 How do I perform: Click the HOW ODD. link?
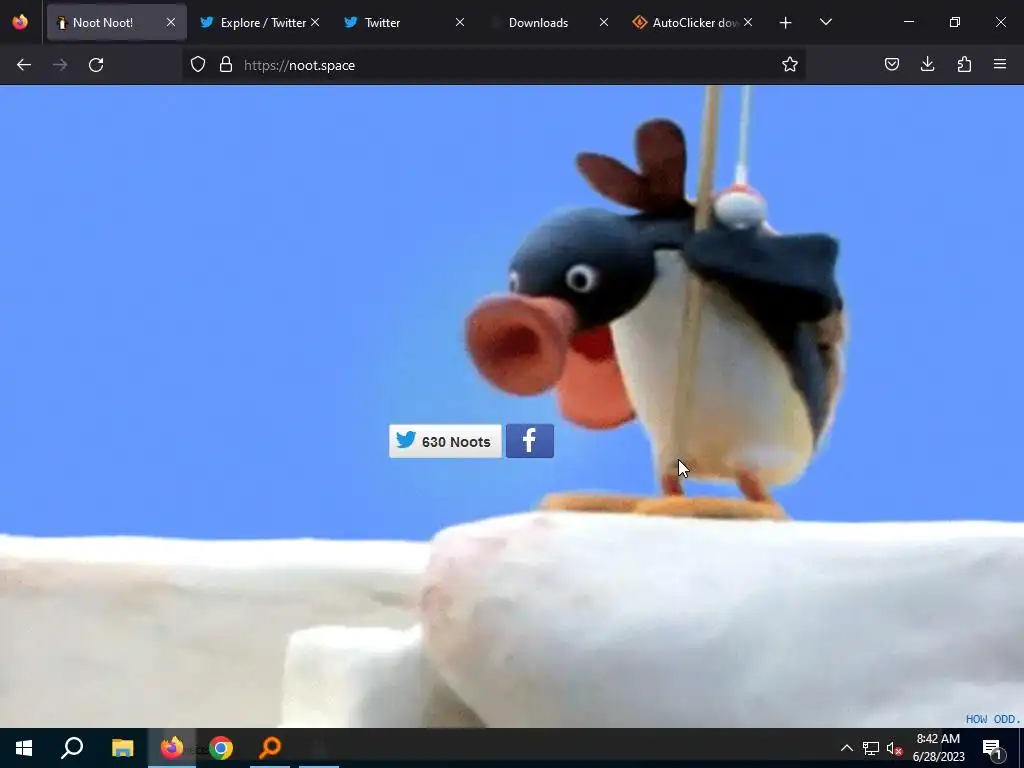993,719
